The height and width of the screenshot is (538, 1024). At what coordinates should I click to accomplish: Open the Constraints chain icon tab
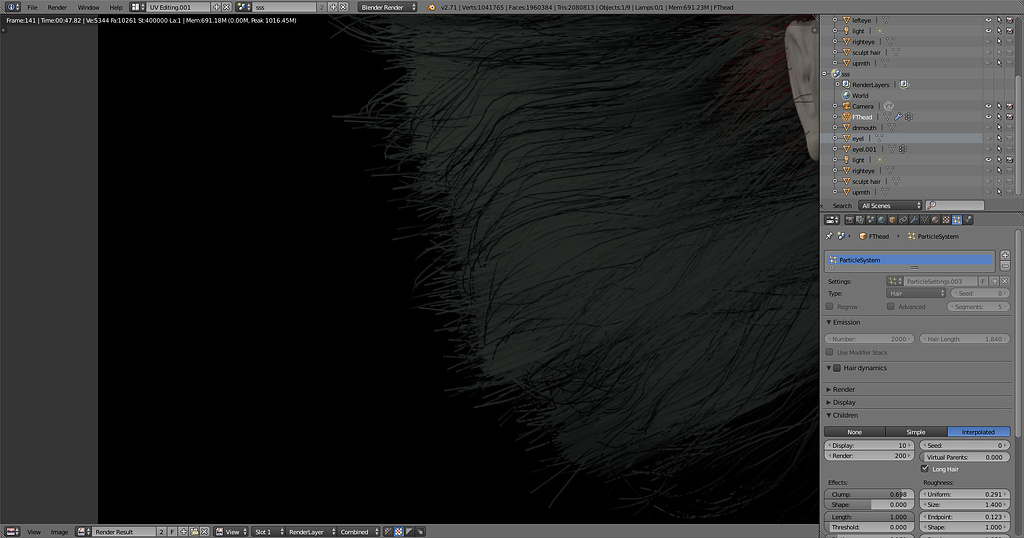pos(903,219)
